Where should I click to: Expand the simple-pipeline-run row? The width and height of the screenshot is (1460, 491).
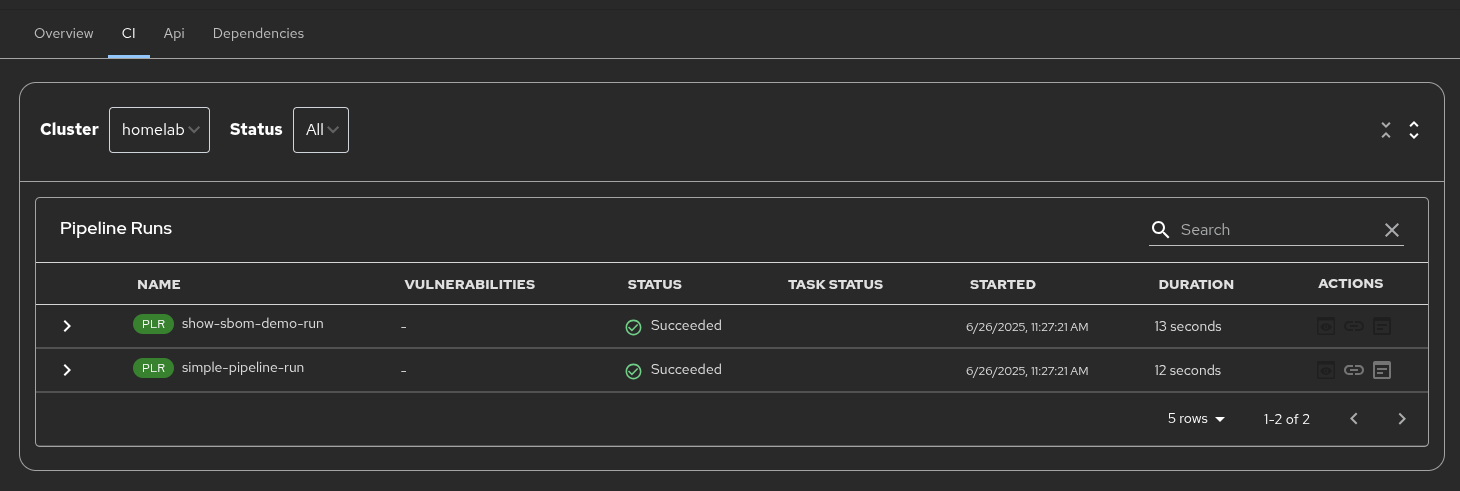(67, 370)
